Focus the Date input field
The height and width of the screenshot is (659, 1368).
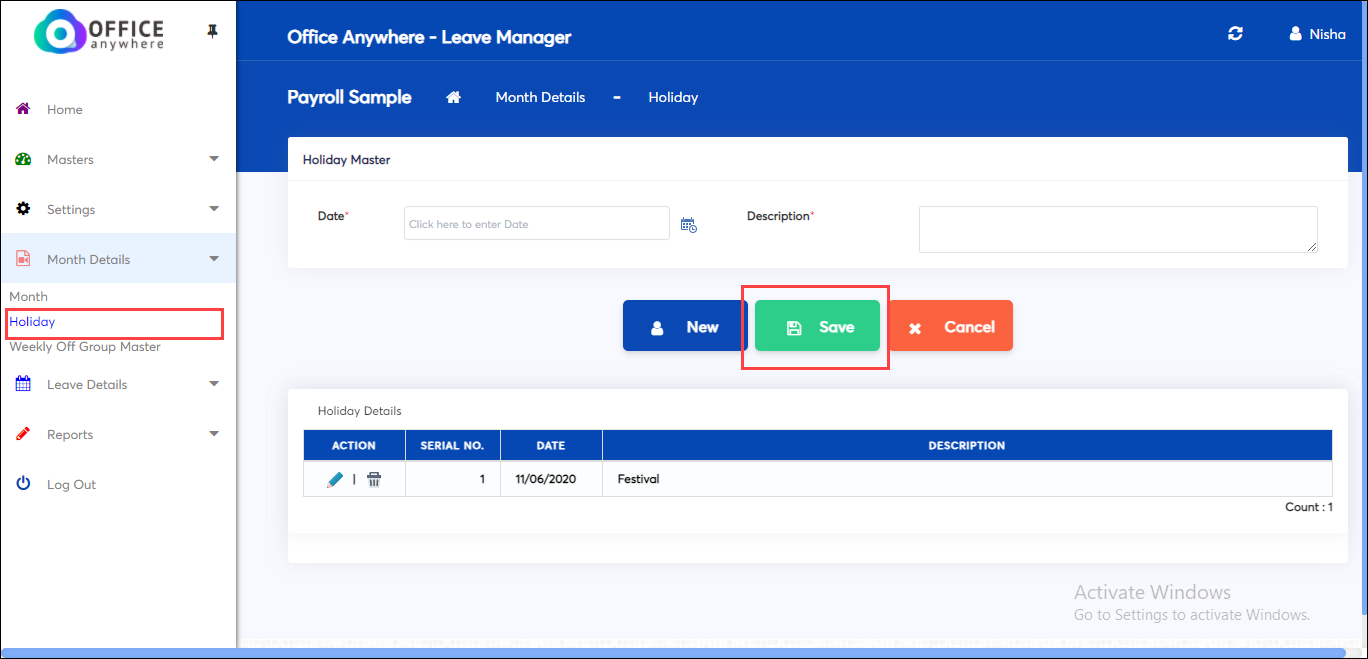[537, 223]
